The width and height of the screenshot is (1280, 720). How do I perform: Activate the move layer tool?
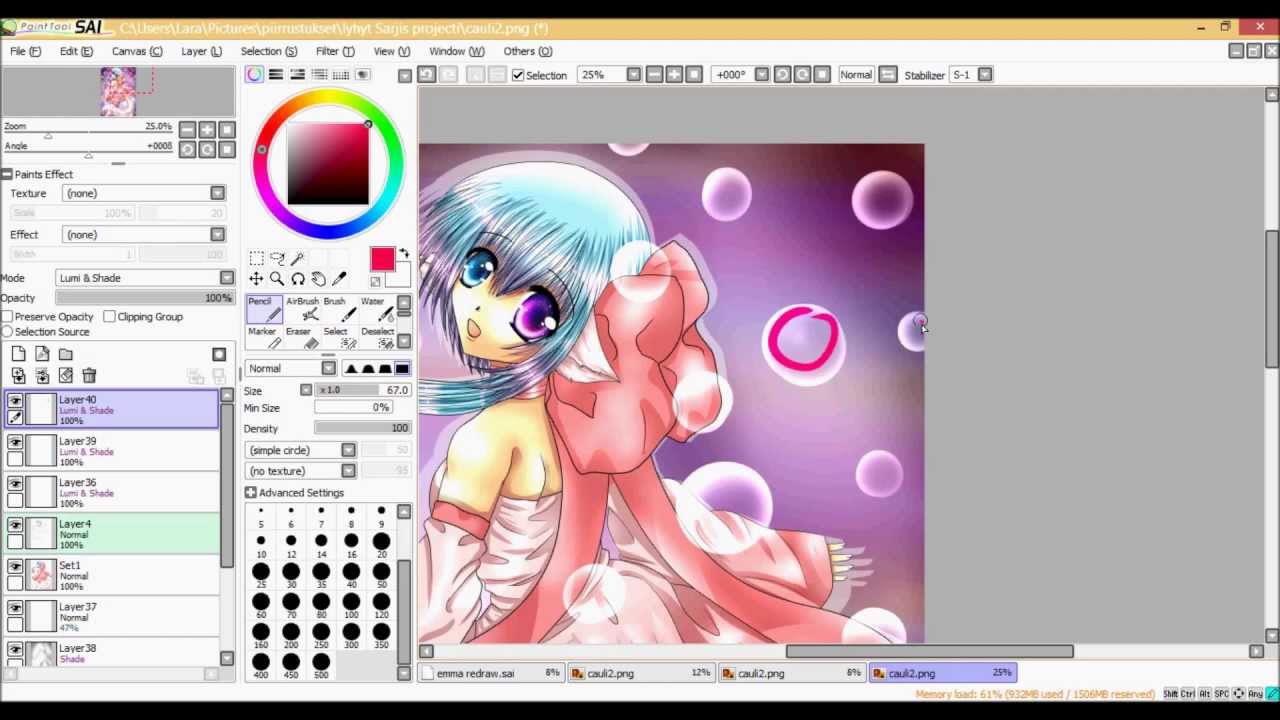(257, 279)
